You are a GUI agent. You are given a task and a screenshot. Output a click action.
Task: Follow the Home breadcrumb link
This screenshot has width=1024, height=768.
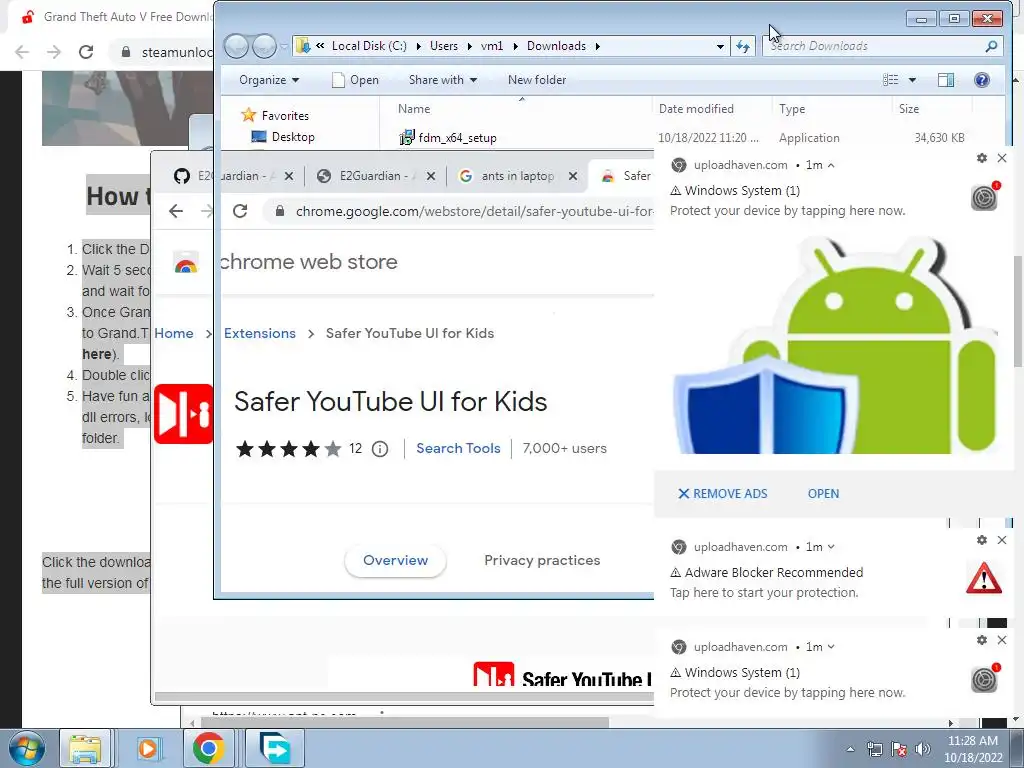pyautogui.click(x=174, y=333)
